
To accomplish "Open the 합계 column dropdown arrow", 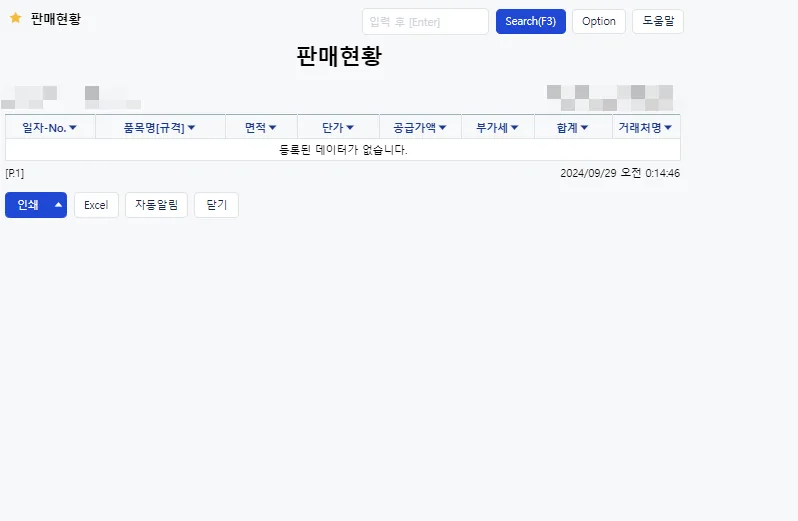I will (x=584, y=128).
